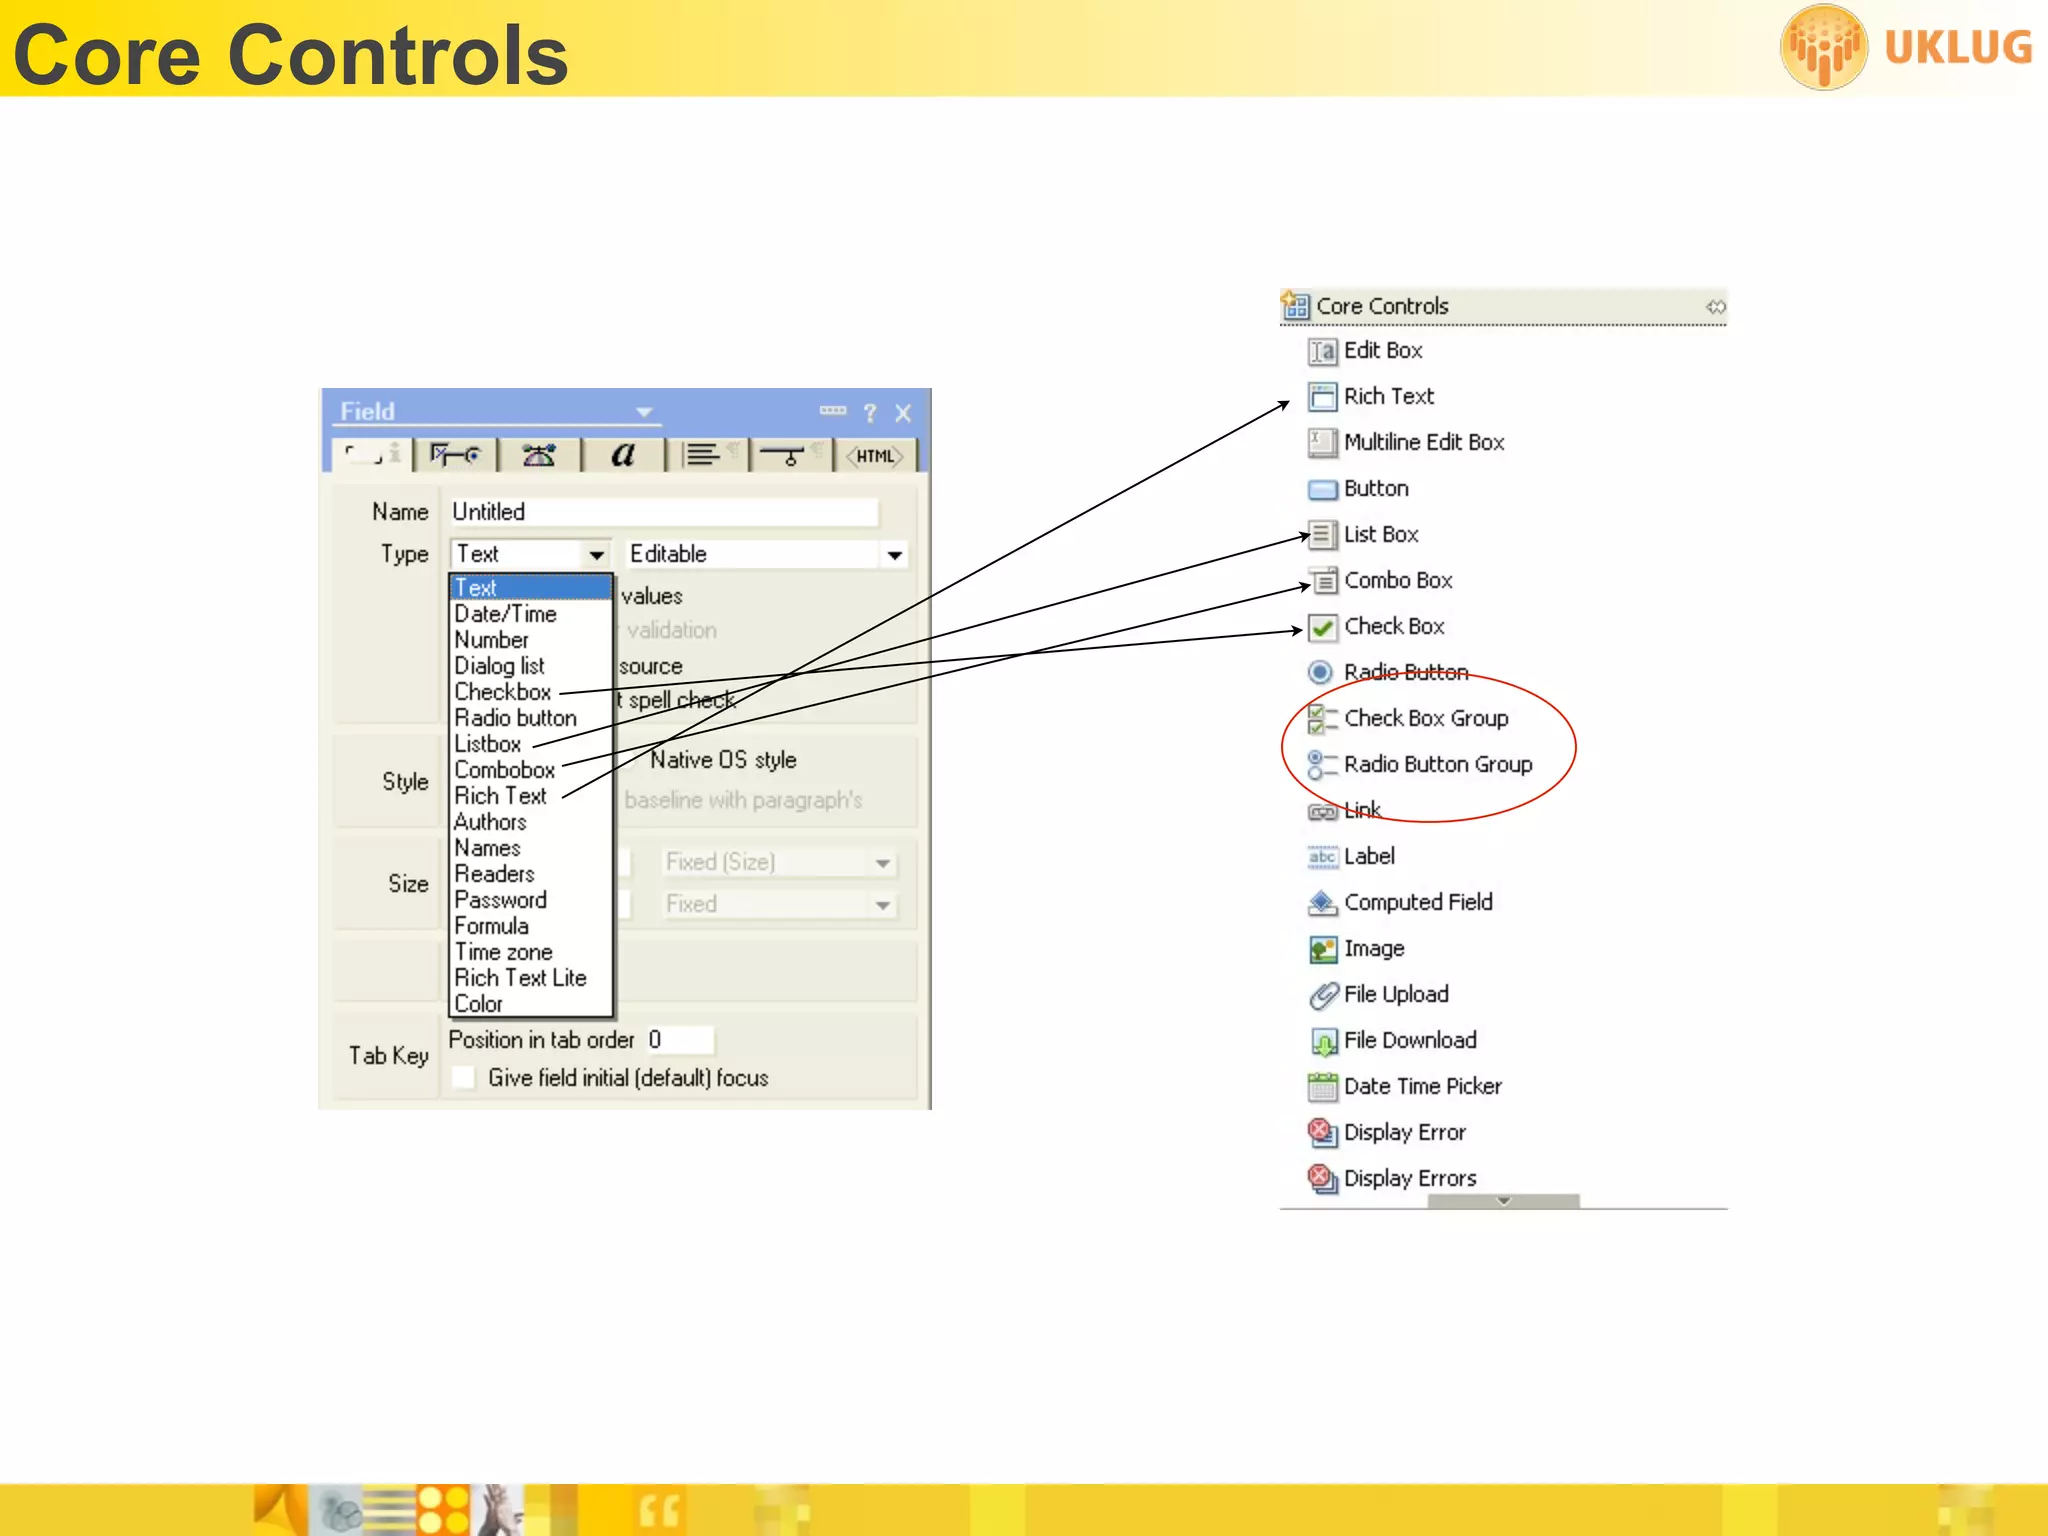Choose Number in type list
The width and height of the screenshot is (2048, 1536).
(492, 640)
